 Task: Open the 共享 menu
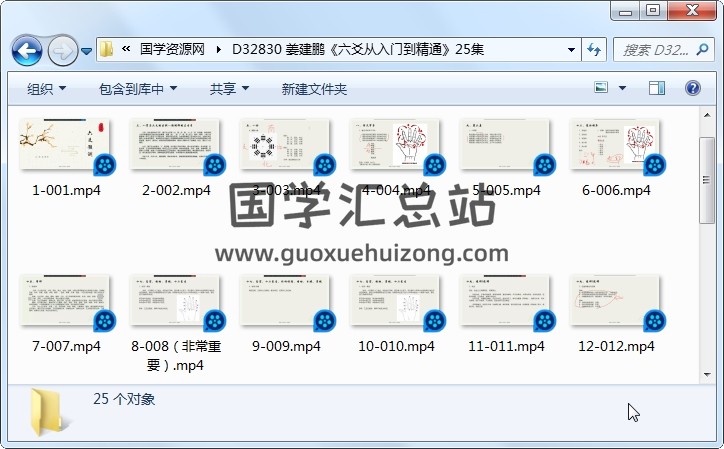click(229, 89)
